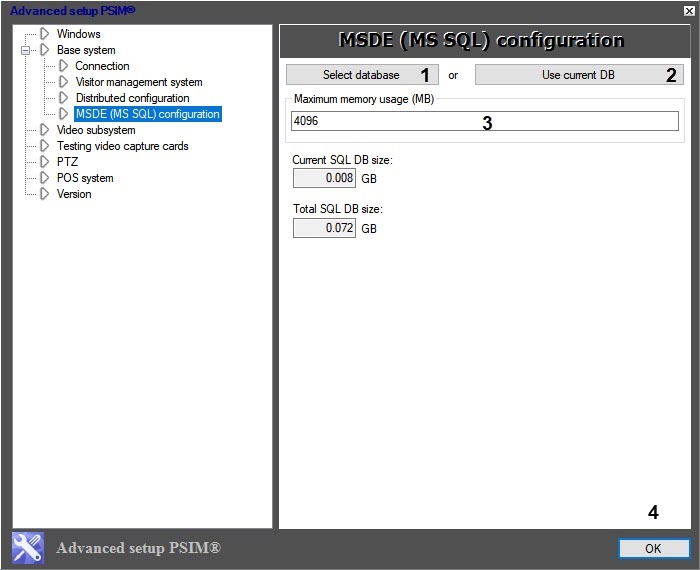This screenshot has height=570, width=700.
Task: Click the MSDE (MS SQL) configuration arrow icon
Action: coord(63,114)
